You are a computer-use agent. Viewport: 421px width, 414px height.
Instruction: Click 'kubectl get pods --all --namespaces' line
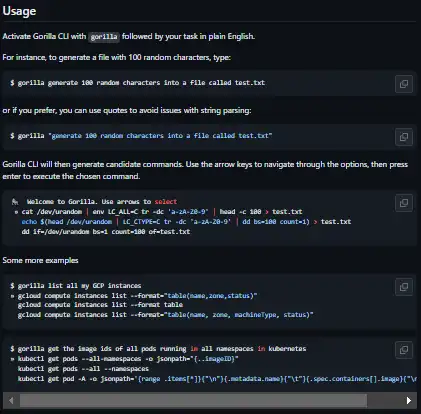click(x=83, y=369)
